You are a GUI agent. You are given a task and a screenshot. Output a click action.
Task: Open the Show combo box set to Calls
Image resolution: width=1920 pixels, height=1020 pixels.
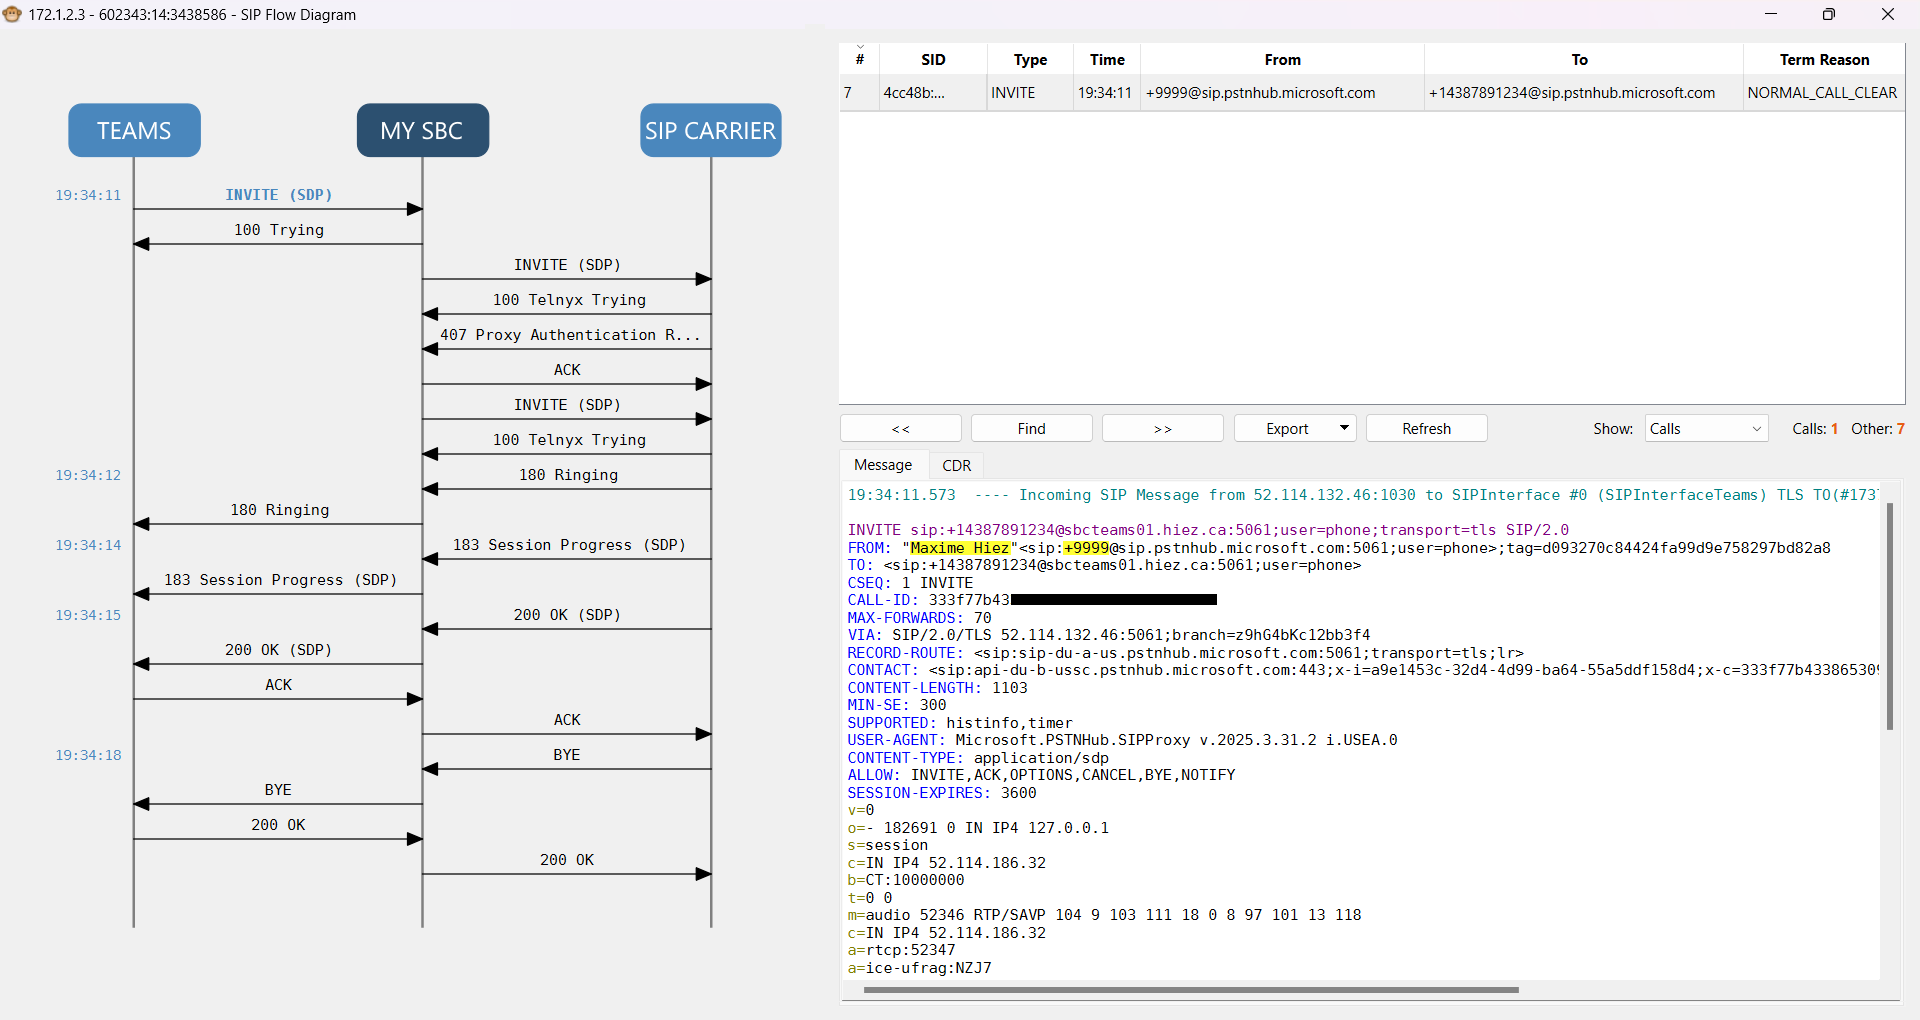coord(1705,428)
